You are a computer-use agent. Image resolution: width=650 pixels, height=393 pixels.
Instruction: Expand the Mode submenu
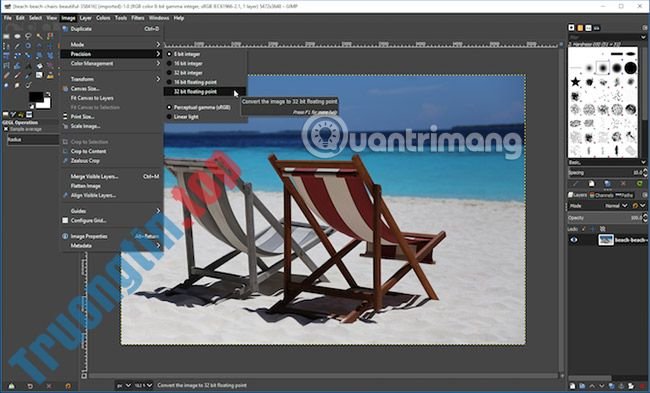point(112,44)
